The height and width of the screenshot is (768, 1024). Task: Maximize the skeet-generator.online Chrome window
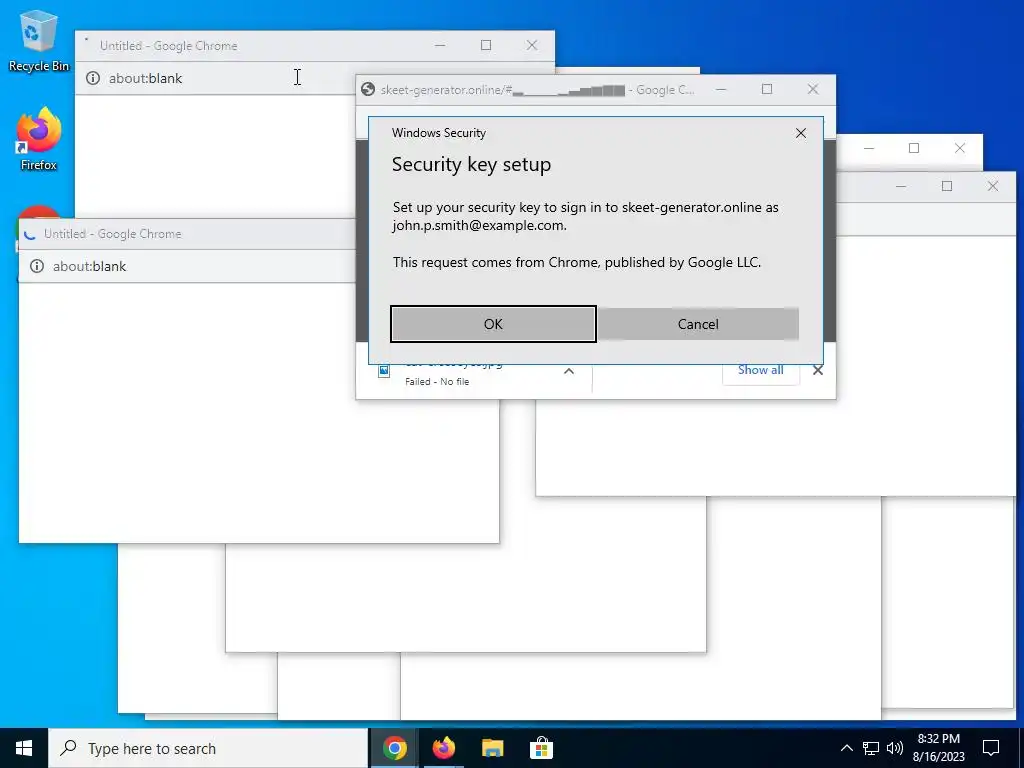[x=767, y=89]
